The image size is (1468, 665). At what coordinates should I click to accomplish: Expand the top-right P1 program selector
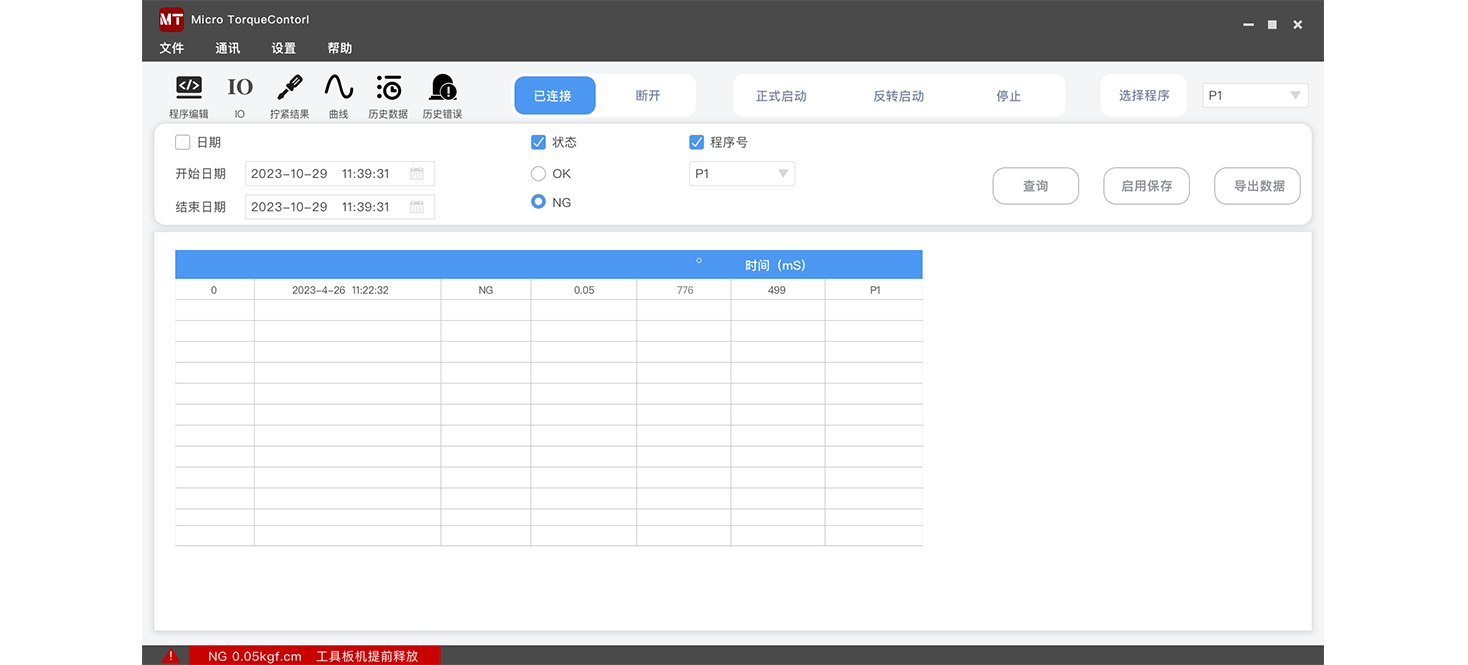click(1255, 95)
